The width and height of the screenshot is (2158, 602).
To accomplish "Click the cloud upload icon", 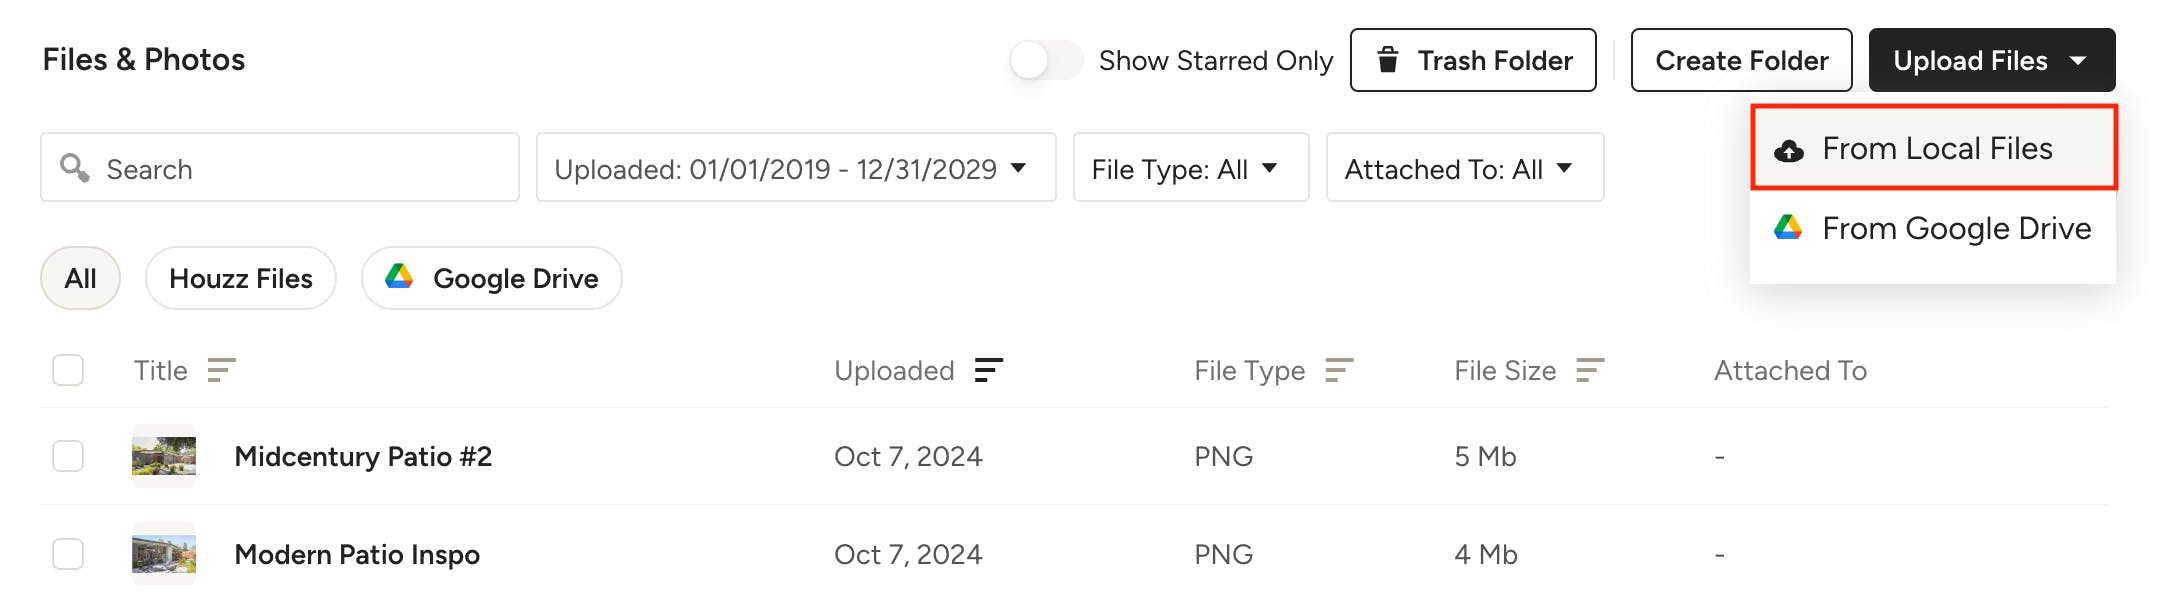I will (x=1788, y=150).
